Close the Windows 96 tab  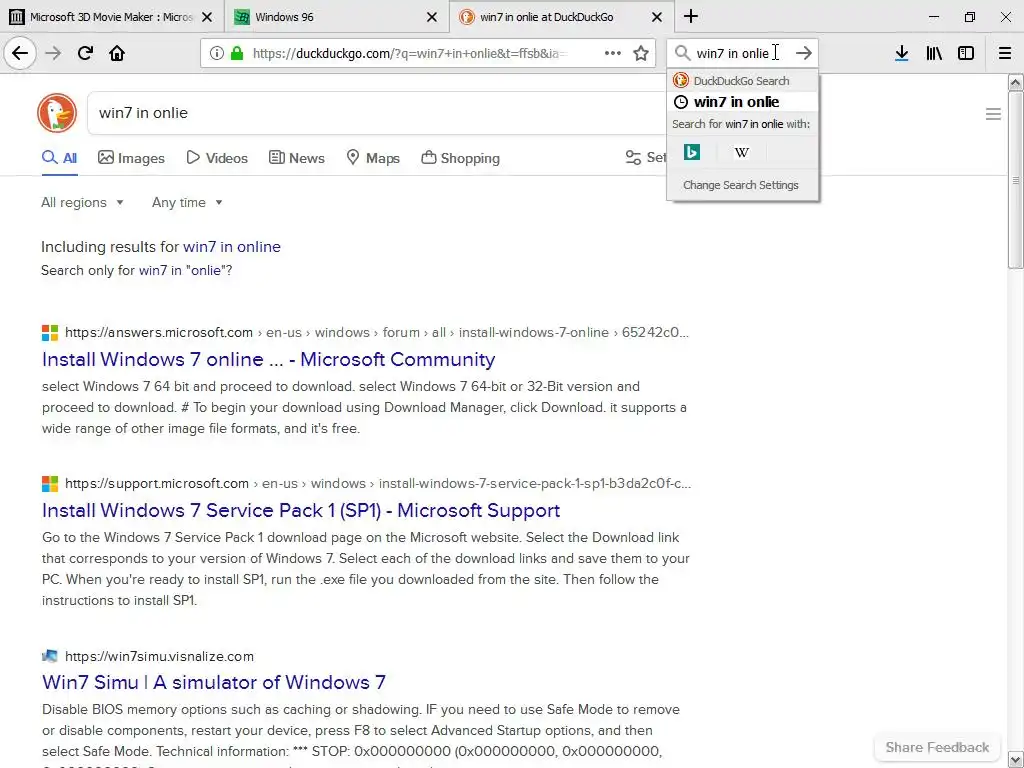click(432, 17)
